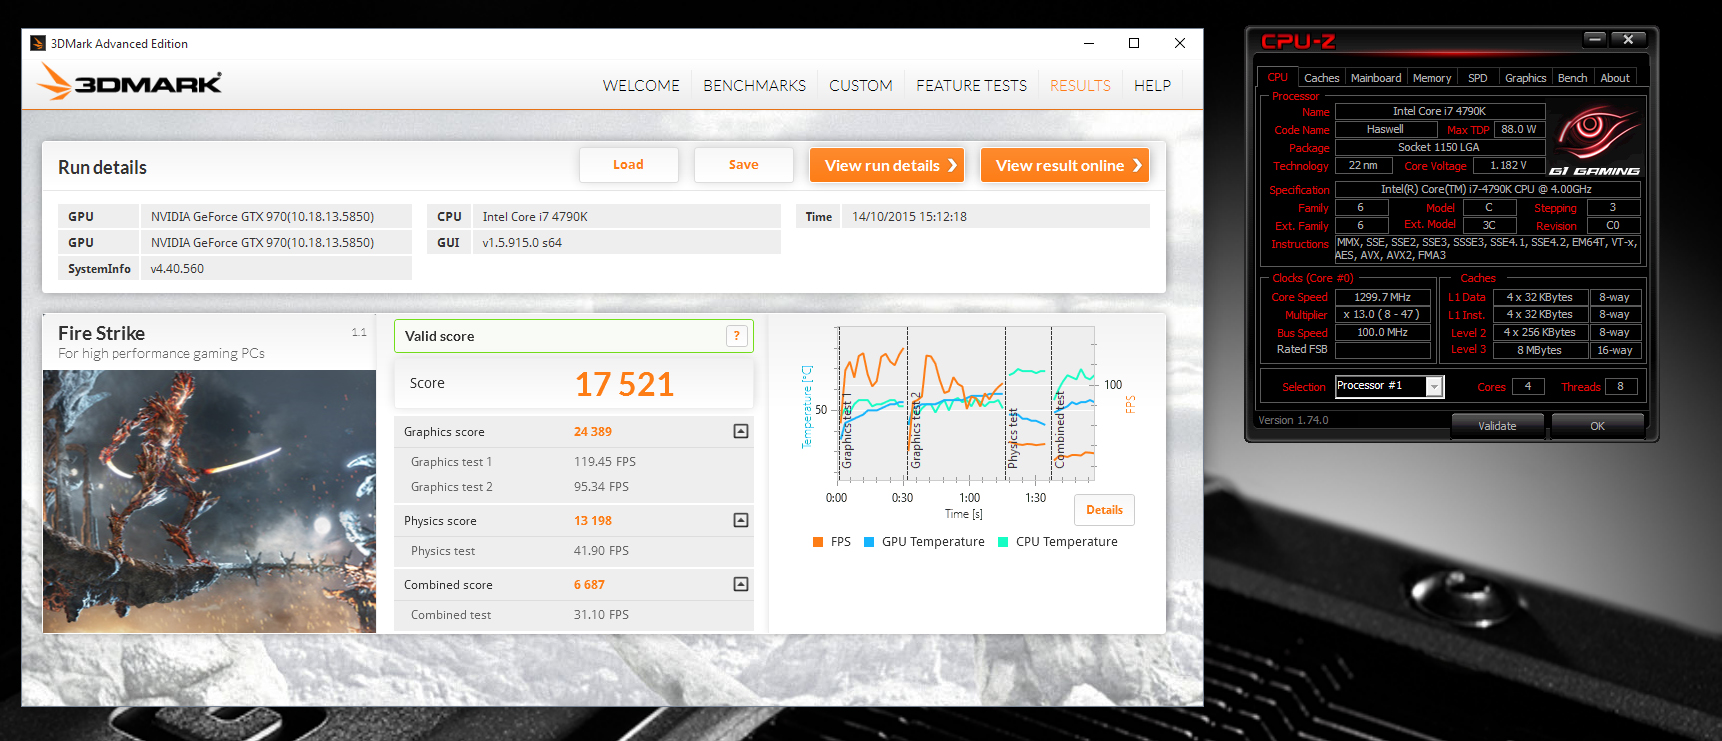Viewport: 1722px width, 741px height.
Task: Select the RESULTS tab
Action: tap(1080, 86)
